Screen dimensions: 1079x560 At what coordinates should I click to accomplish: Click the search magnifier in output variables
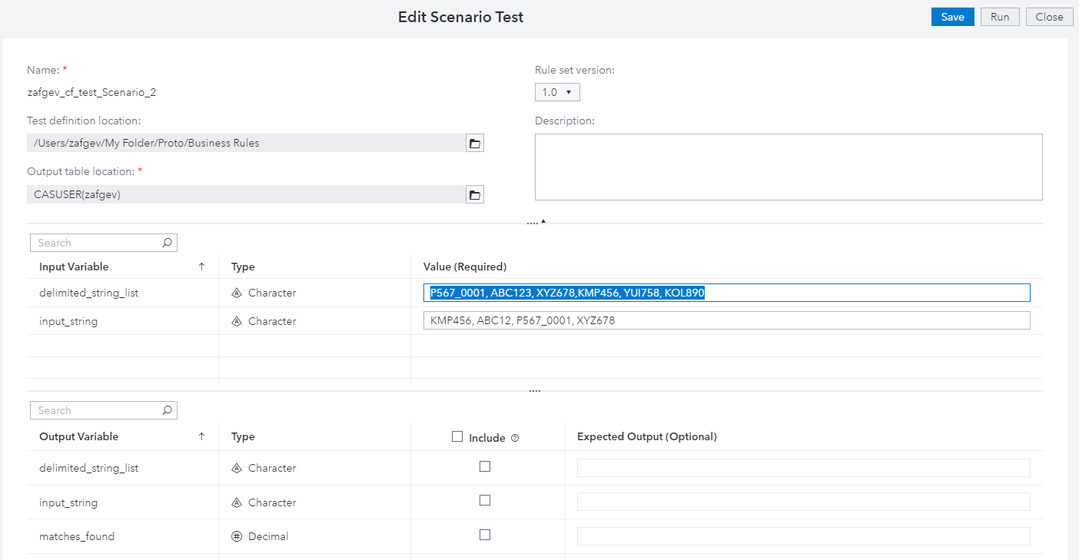(x=167, y=410)
